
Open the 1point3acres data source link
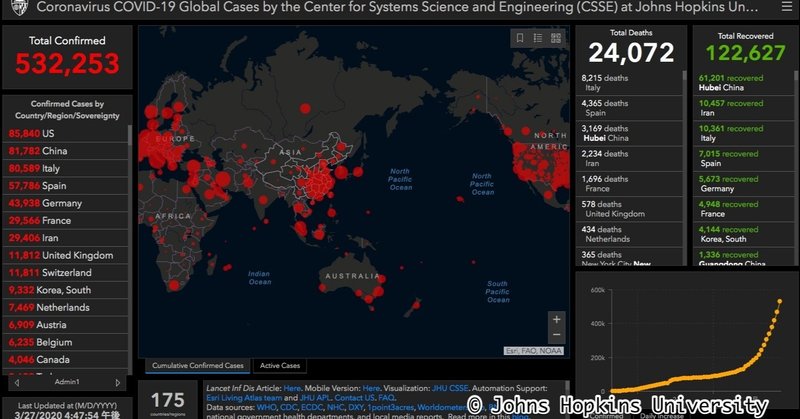[x=390, y=407]
